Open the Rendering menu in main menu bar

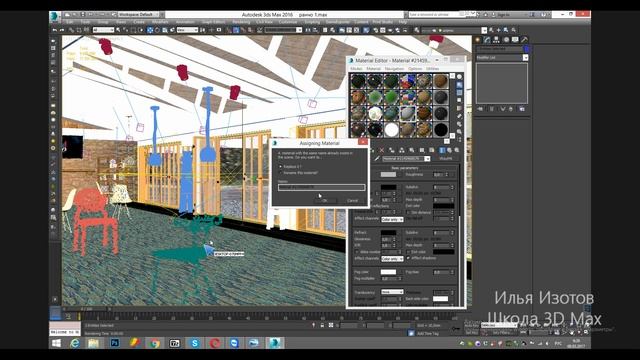(x=241, y=22)
